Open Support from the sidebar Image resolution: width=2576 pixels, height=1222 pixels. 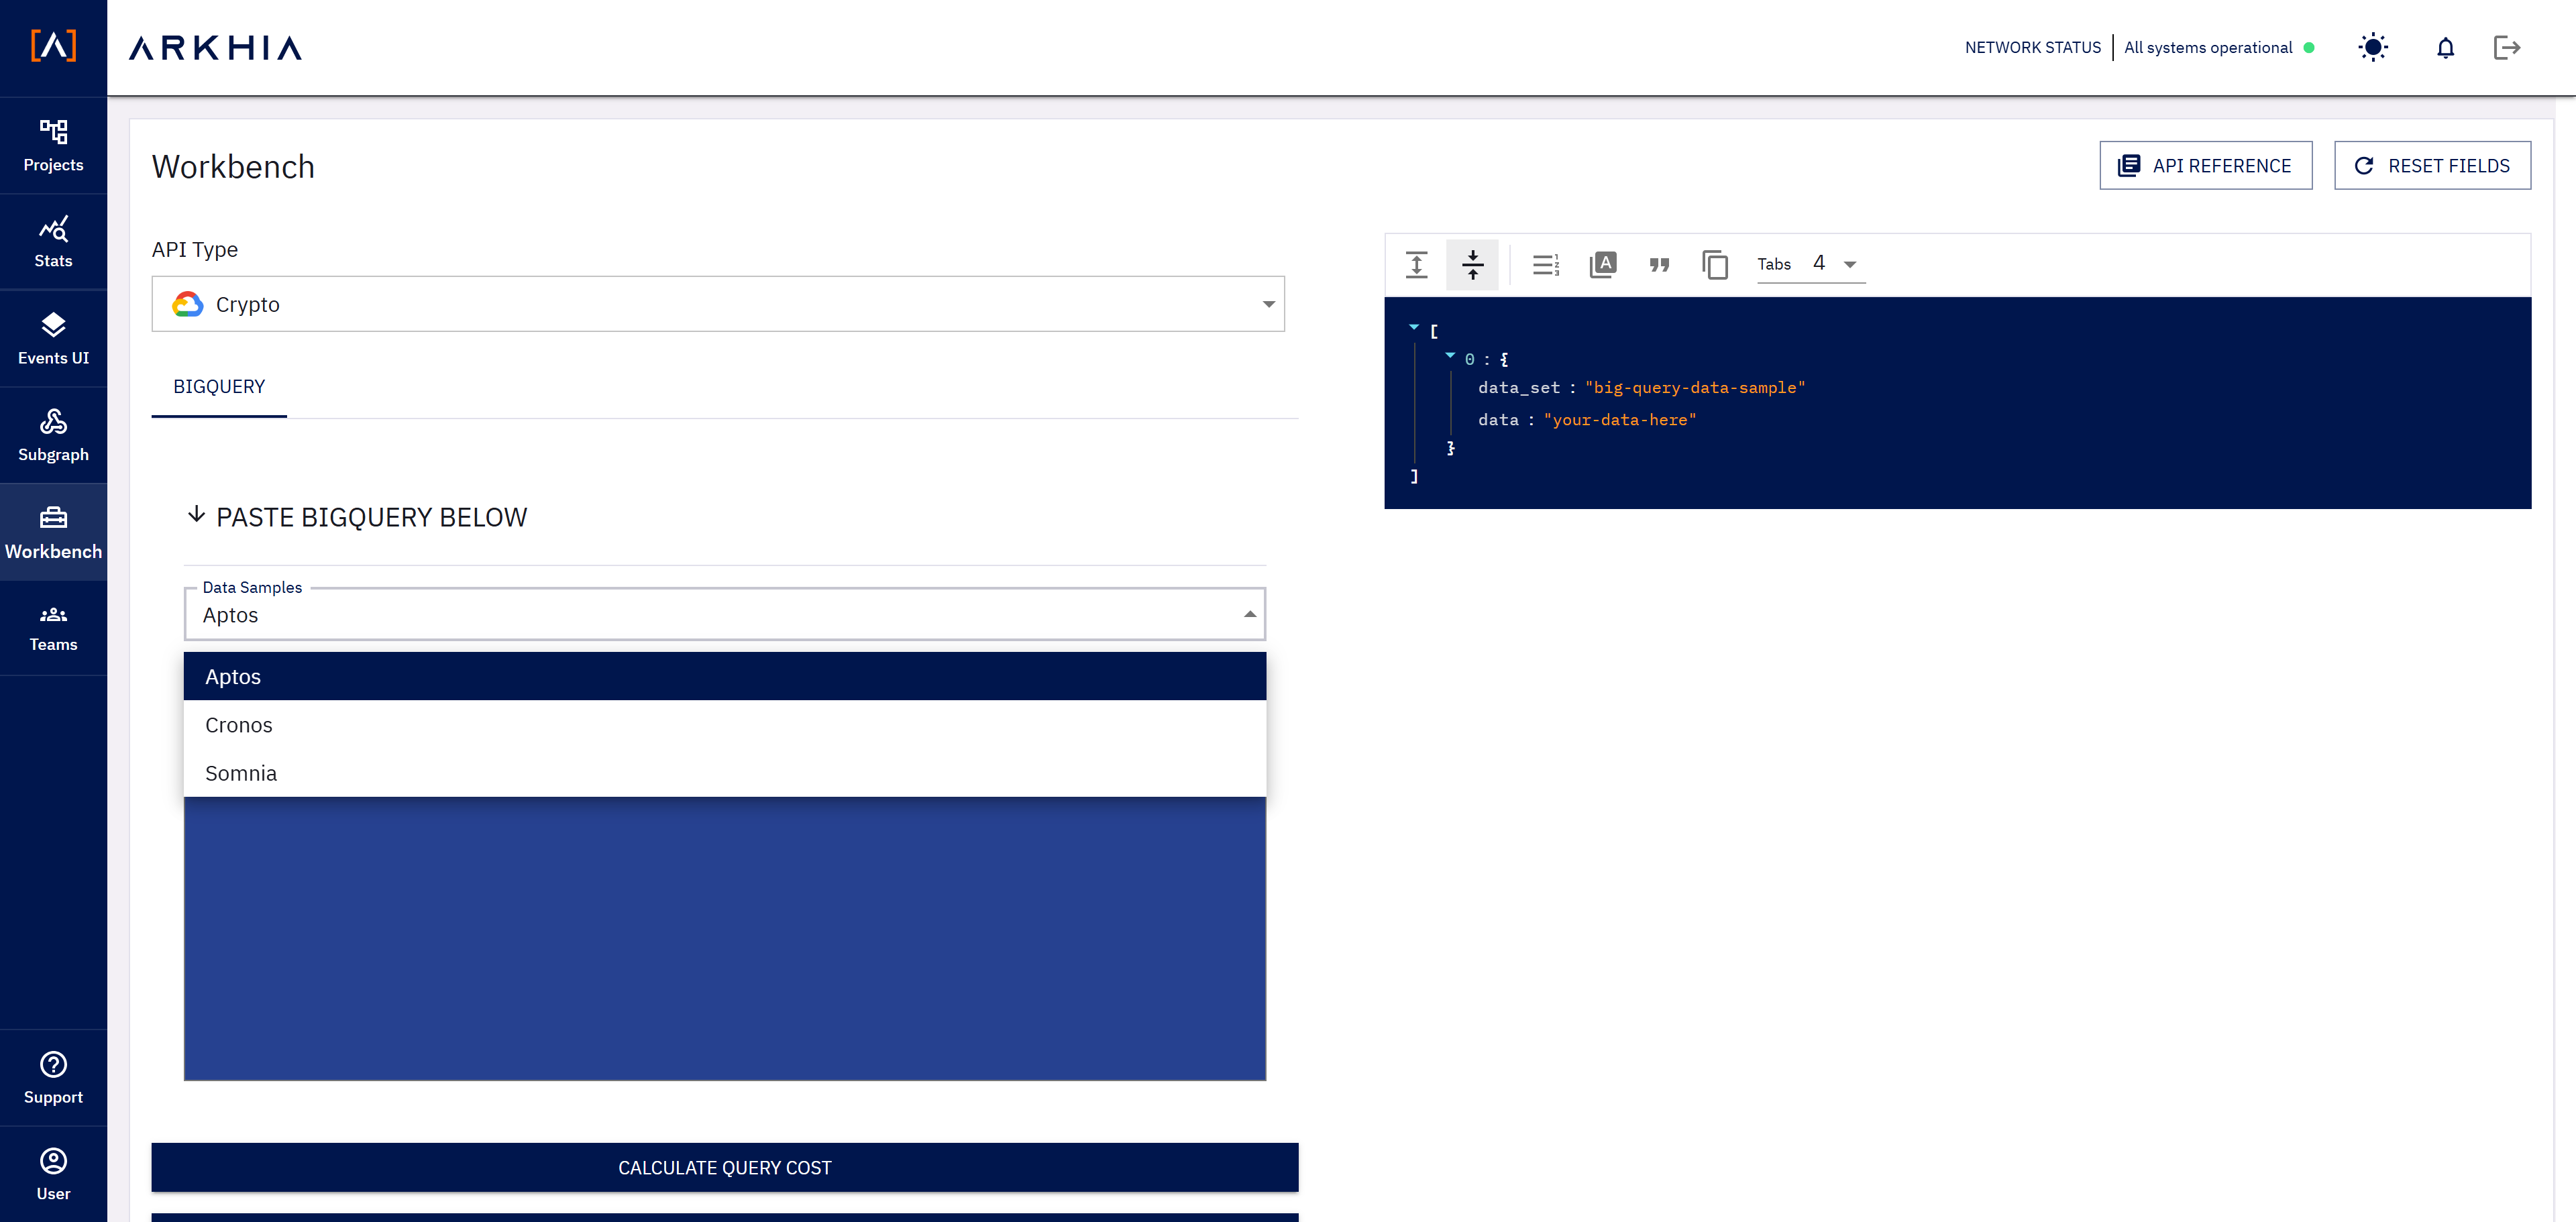tap(53, 1078)
